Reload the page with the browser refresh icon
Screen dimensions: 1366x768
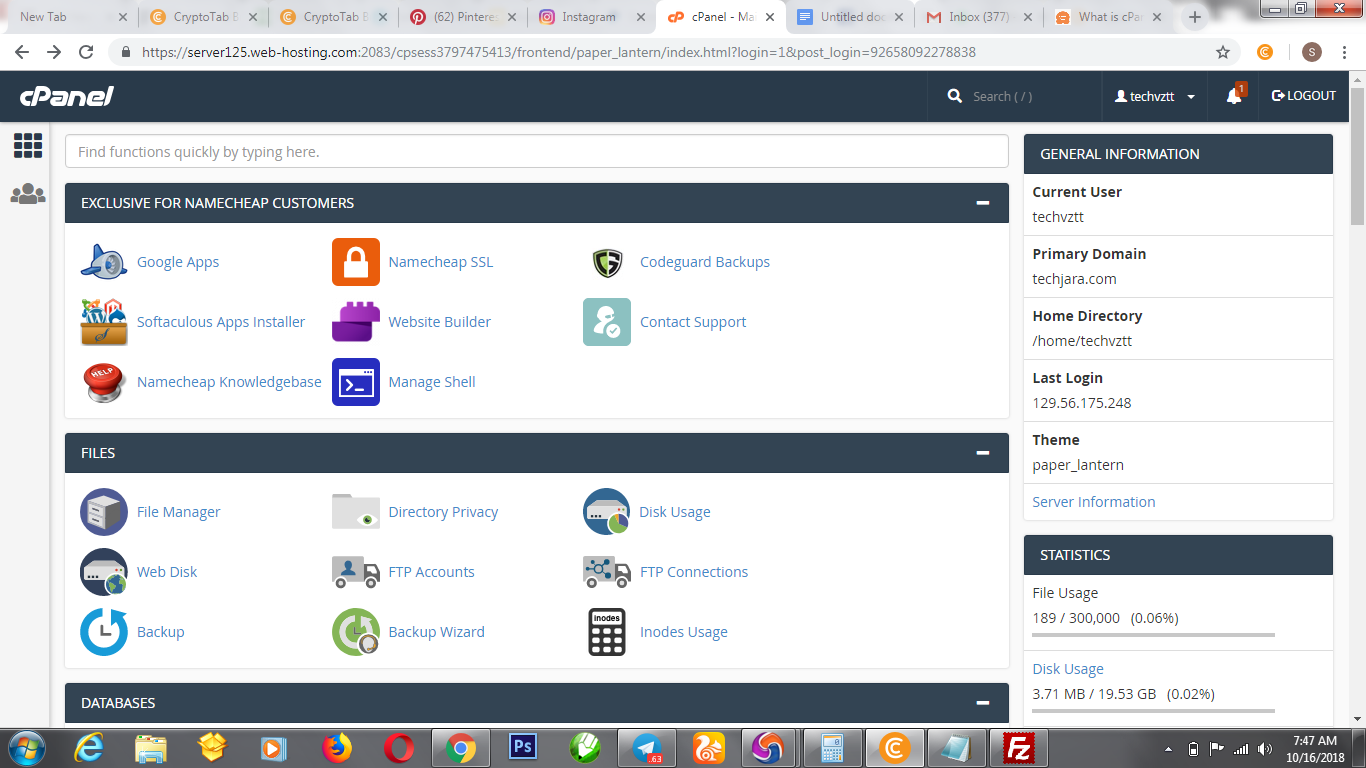[x=86, y=52]
